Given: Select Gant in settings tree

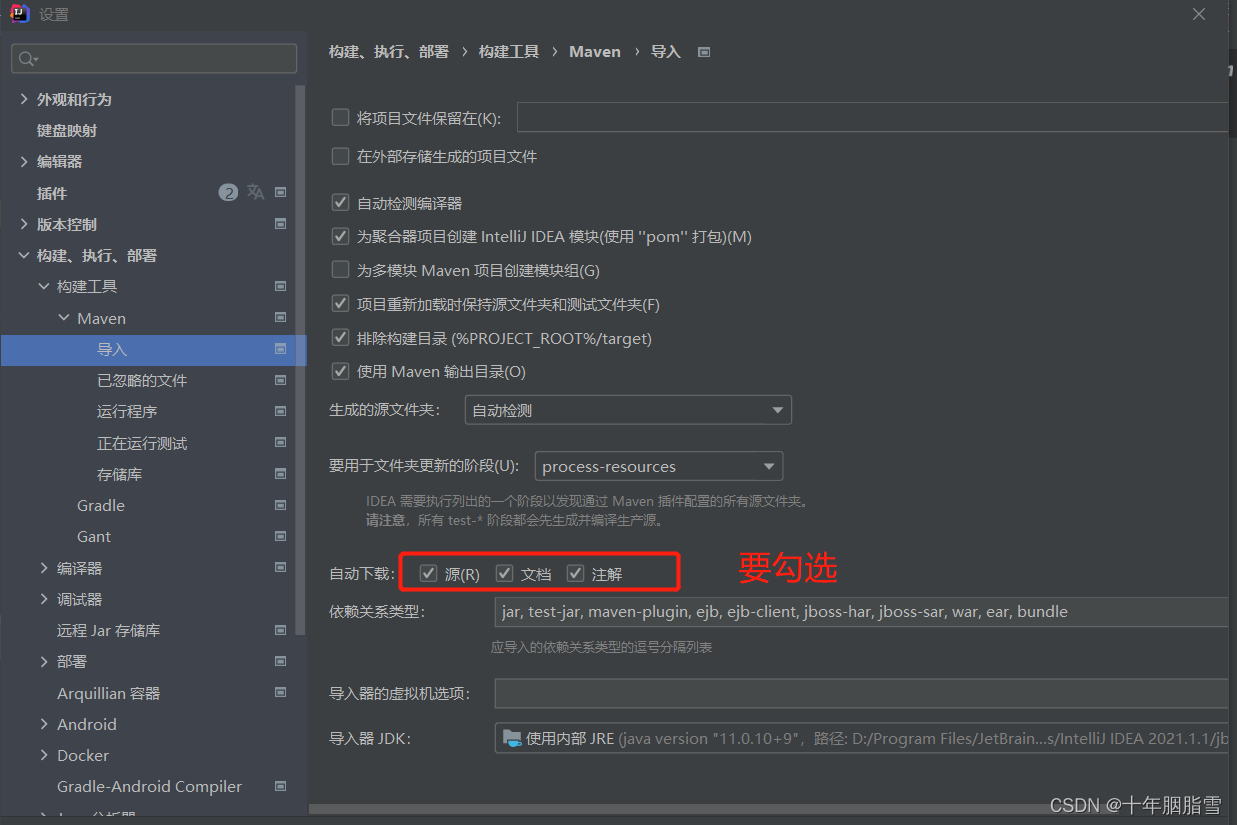Looking at the screenshot, I should tap(94, 536).
